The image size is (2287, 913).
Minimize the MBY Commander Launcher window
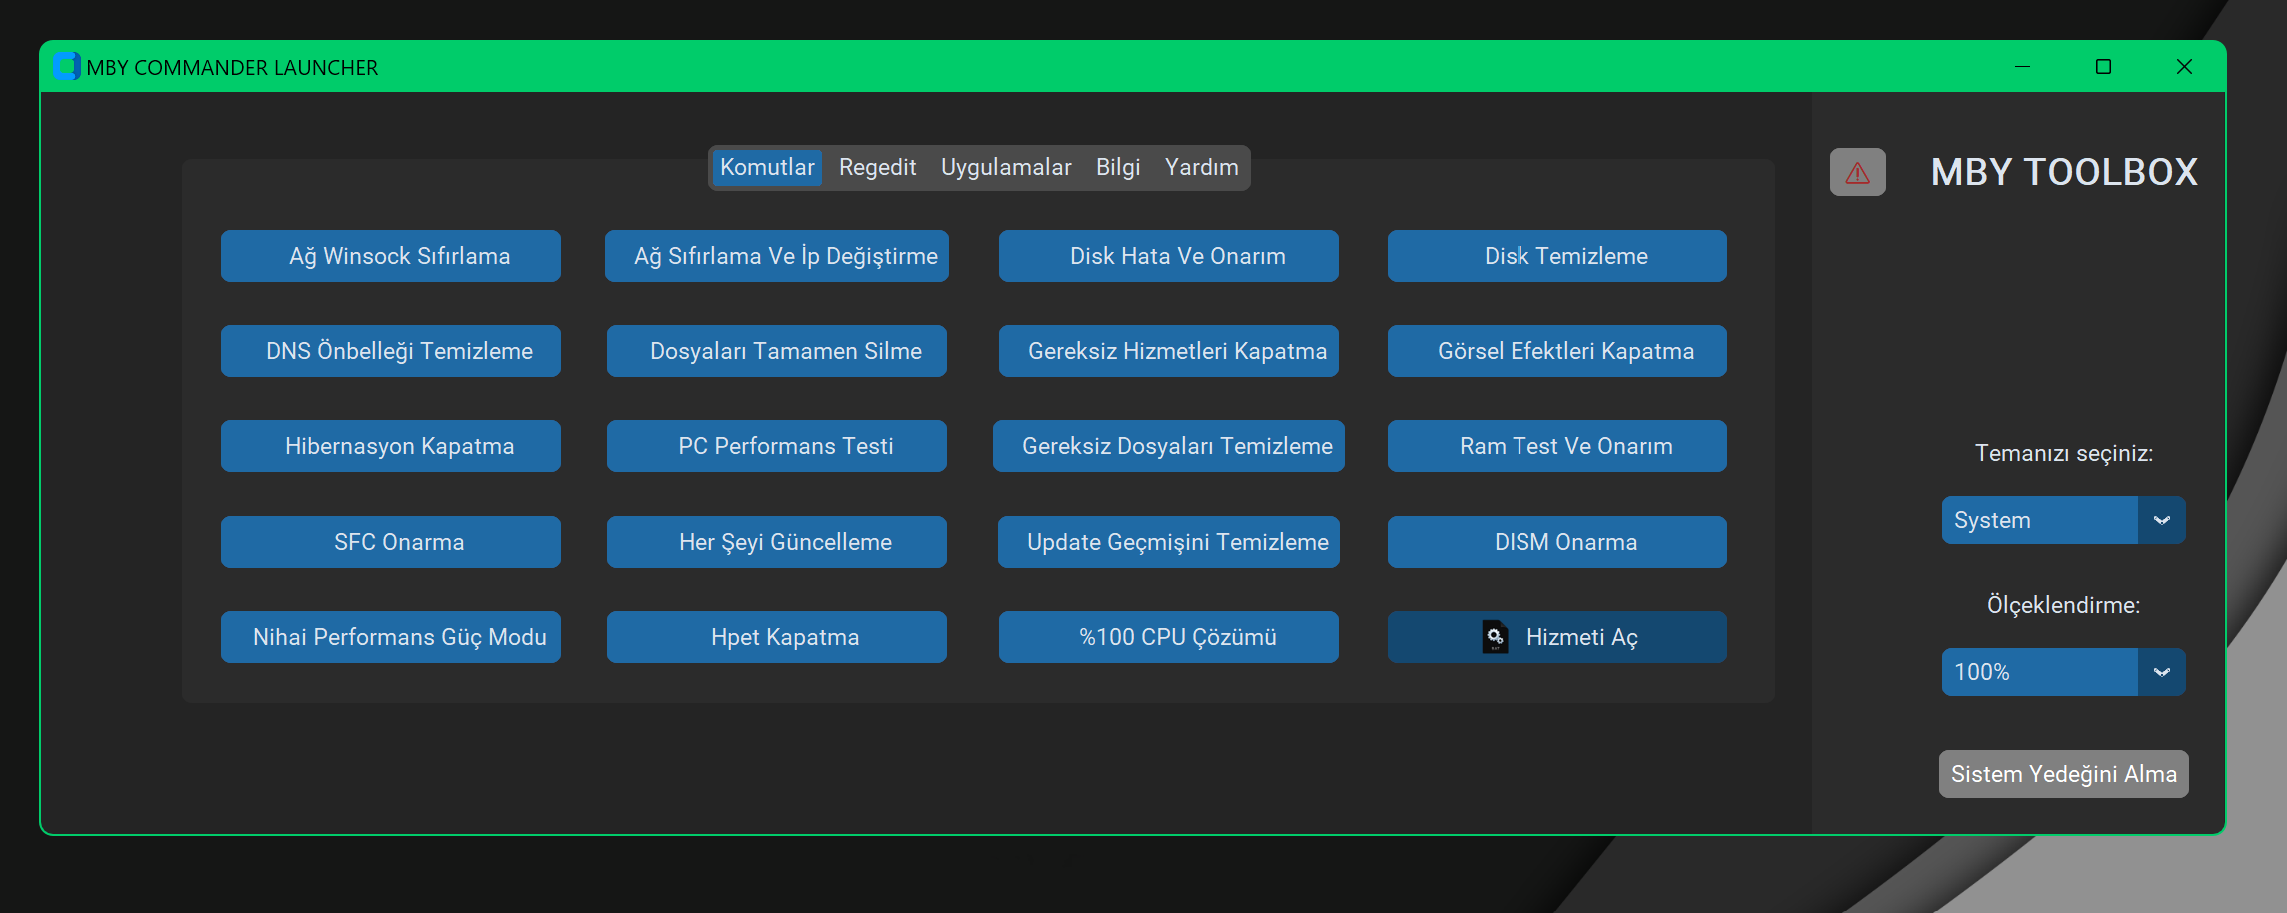[x=2022, y=67]
